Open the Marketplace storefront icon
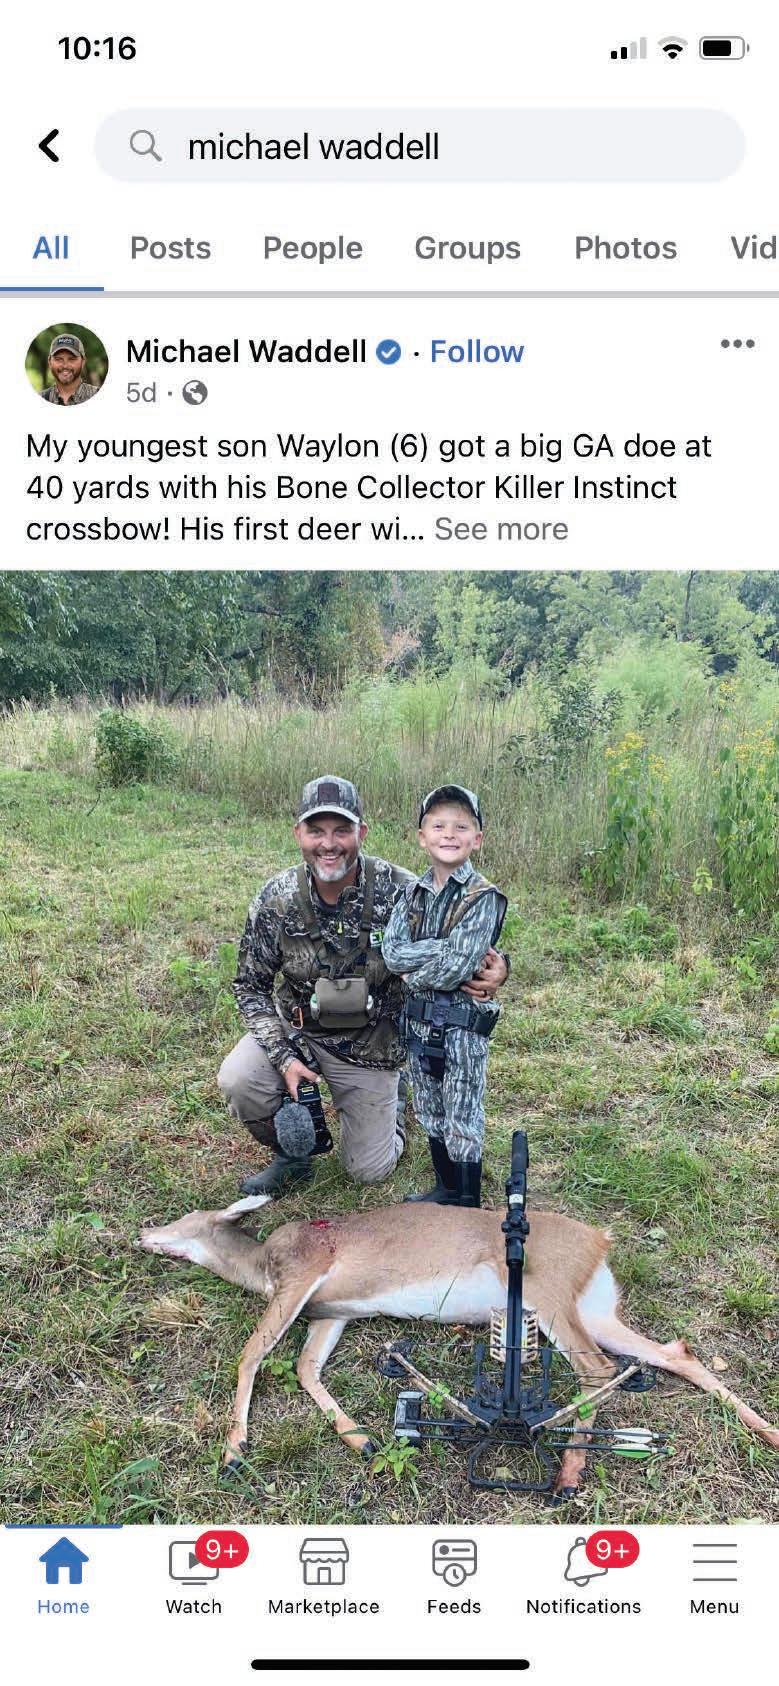The image size is (779, 1686). point(324,1562)
